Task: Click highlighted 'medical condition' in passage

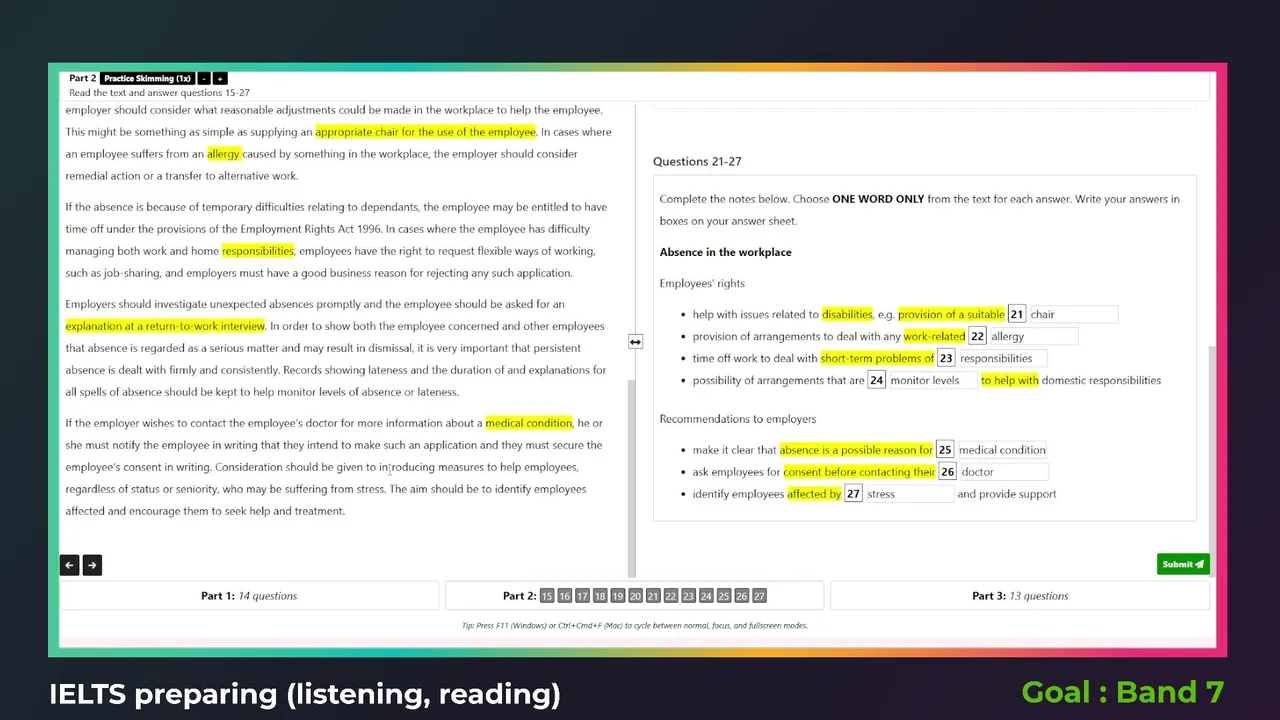Action: coord(529,423)
